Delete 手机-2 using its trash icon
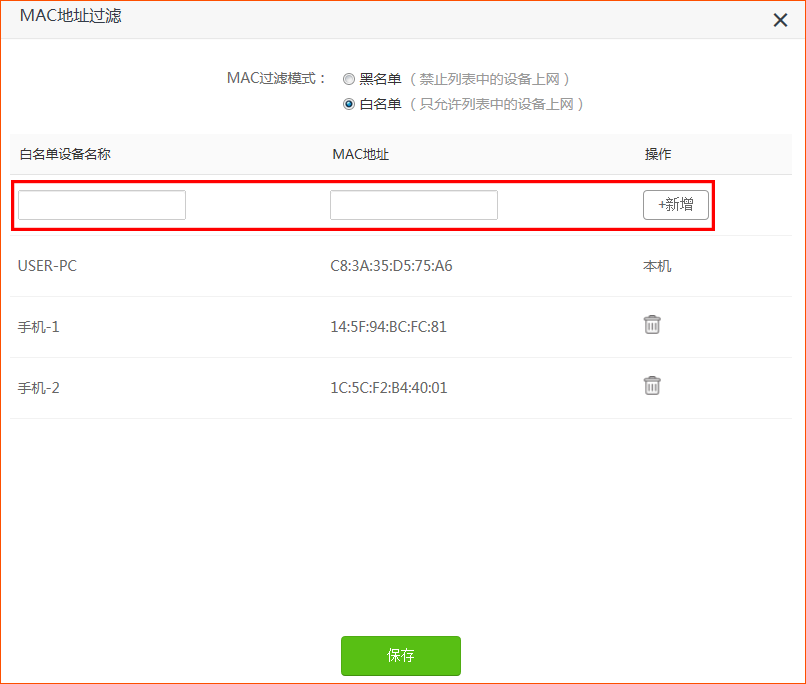The width and height of the screenshot is (806, 684). tap(652, 386)
